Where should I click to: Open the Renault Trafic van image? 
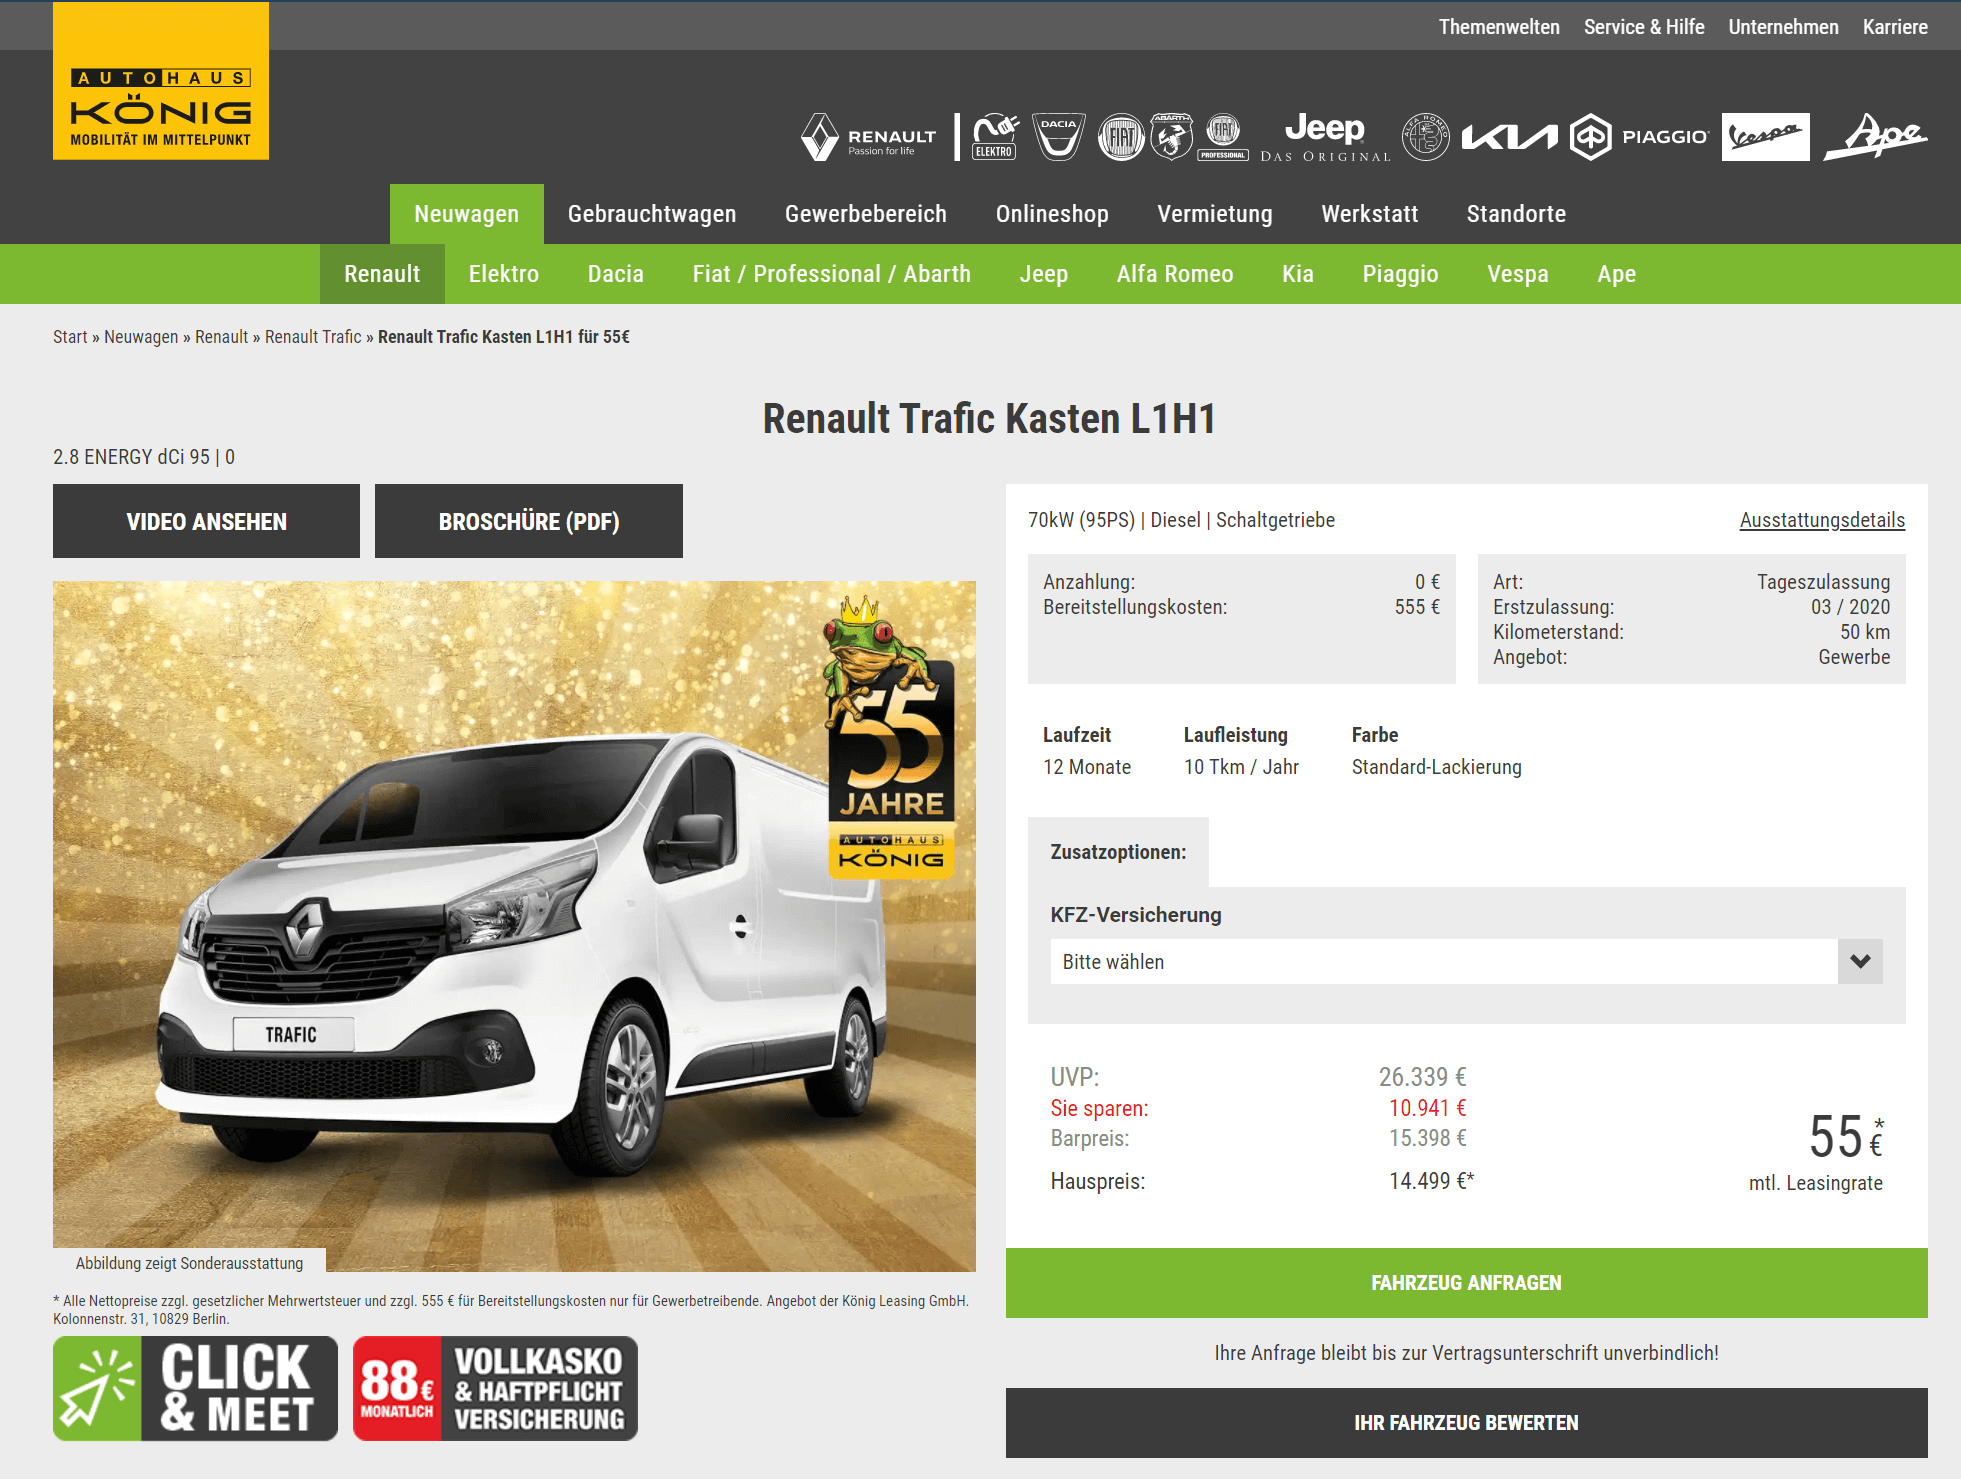514,926
